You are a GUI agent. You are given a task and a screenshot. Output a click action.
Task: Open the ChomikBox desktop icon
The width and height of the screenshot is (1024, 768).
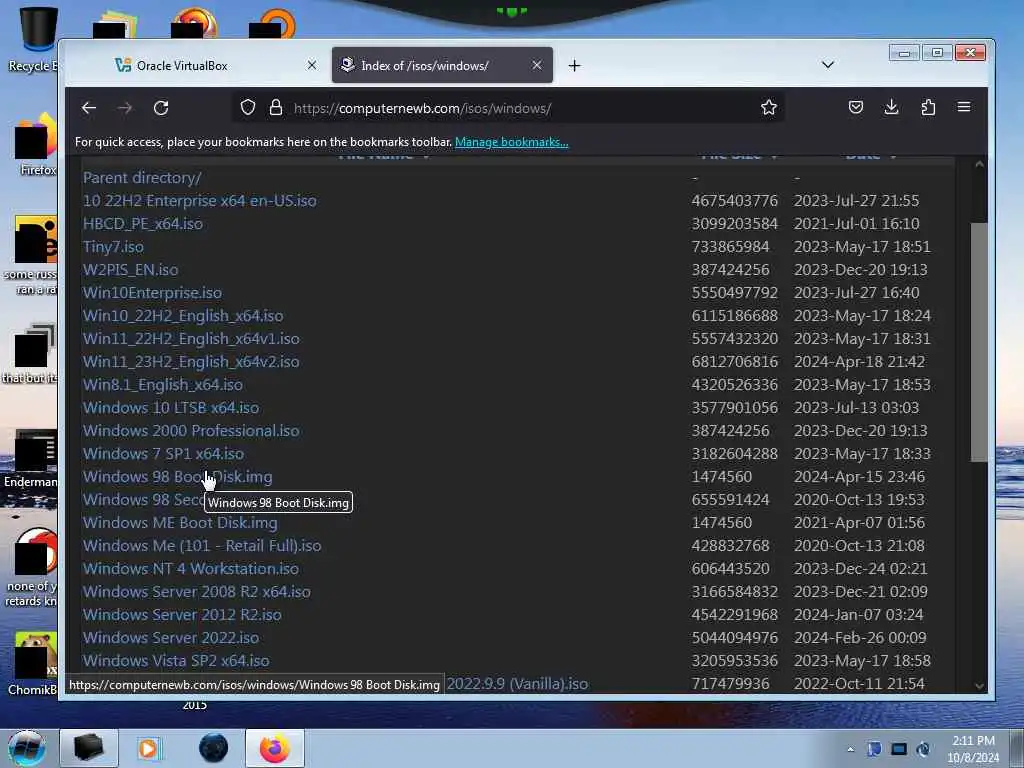(x=33, y=664)
